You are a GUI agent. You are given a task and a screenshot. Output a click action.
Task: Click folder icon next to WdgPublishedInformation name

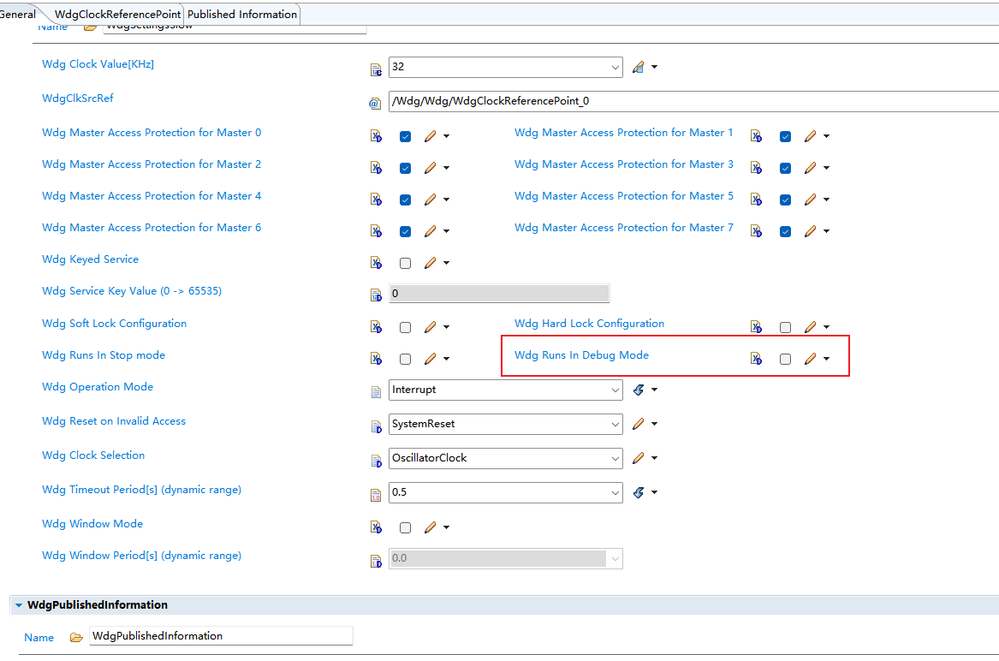pos(76,637)
